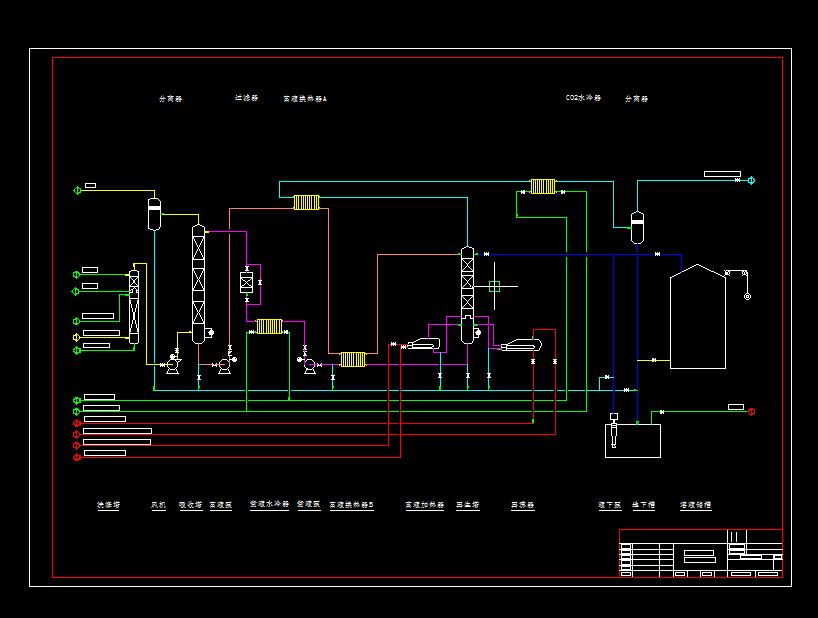Click the red flow arrow at far right
The height and width of the screenshot is (618, 818).
pos(752,411)
